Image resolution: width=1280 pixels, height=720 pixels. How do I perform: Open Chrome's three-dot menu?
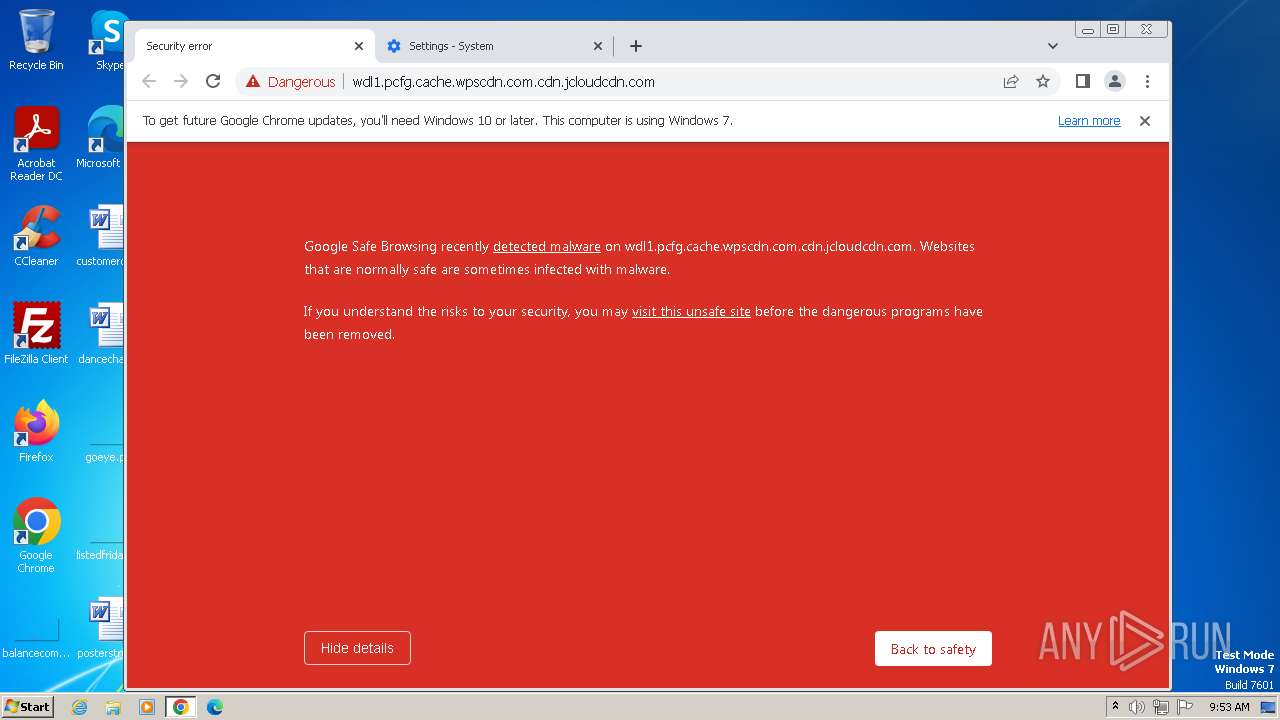[x=1147, y=82]
